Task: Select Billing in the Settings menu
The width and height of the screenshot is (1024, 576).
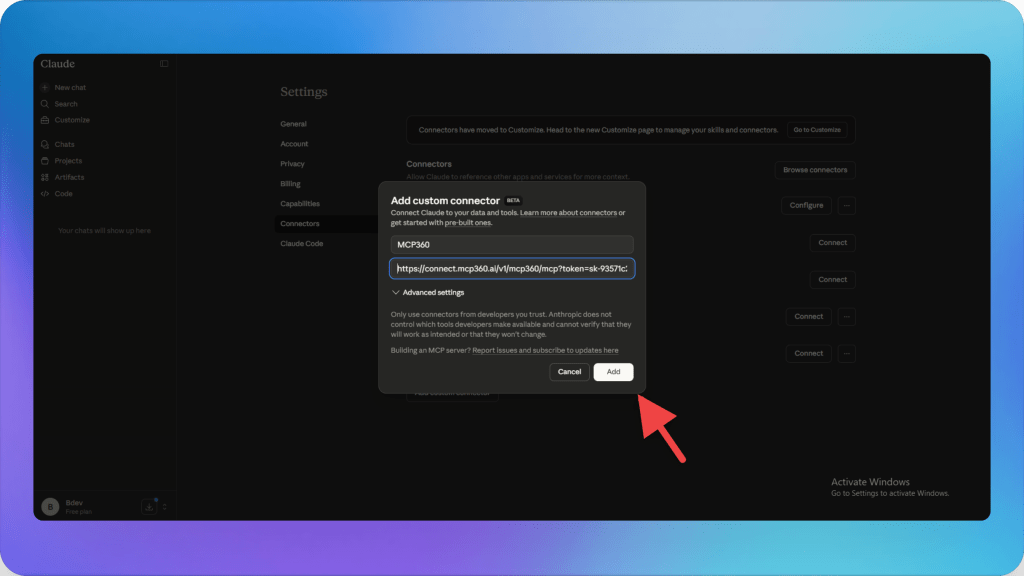Action: click(290, 184)
